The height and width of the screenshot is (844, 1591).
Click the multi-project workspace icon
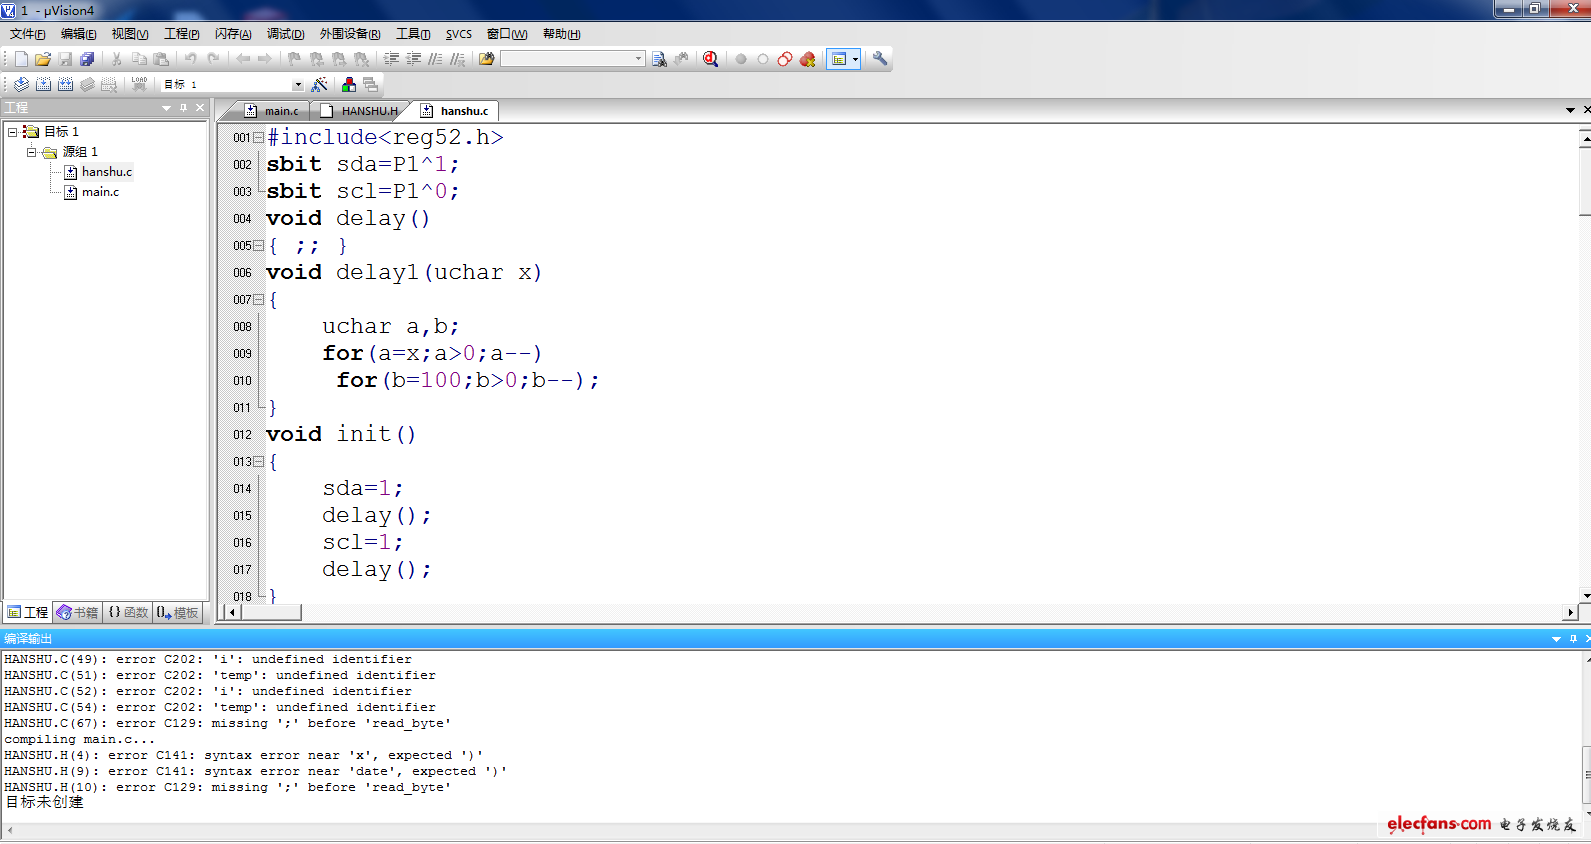click(x=371, y=84)
